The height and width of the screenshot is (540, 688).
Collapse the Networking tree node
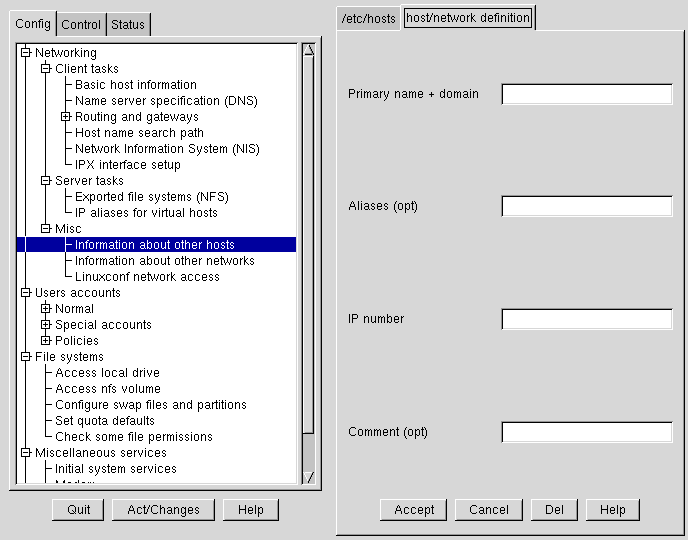pos(26,53)
